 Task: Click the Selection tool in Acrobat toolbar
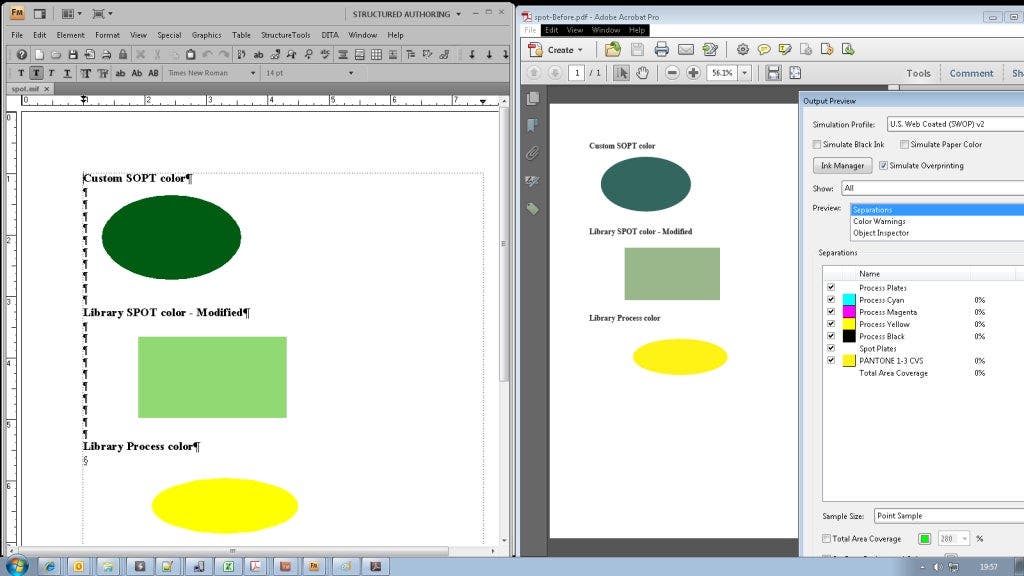[624, 72]
